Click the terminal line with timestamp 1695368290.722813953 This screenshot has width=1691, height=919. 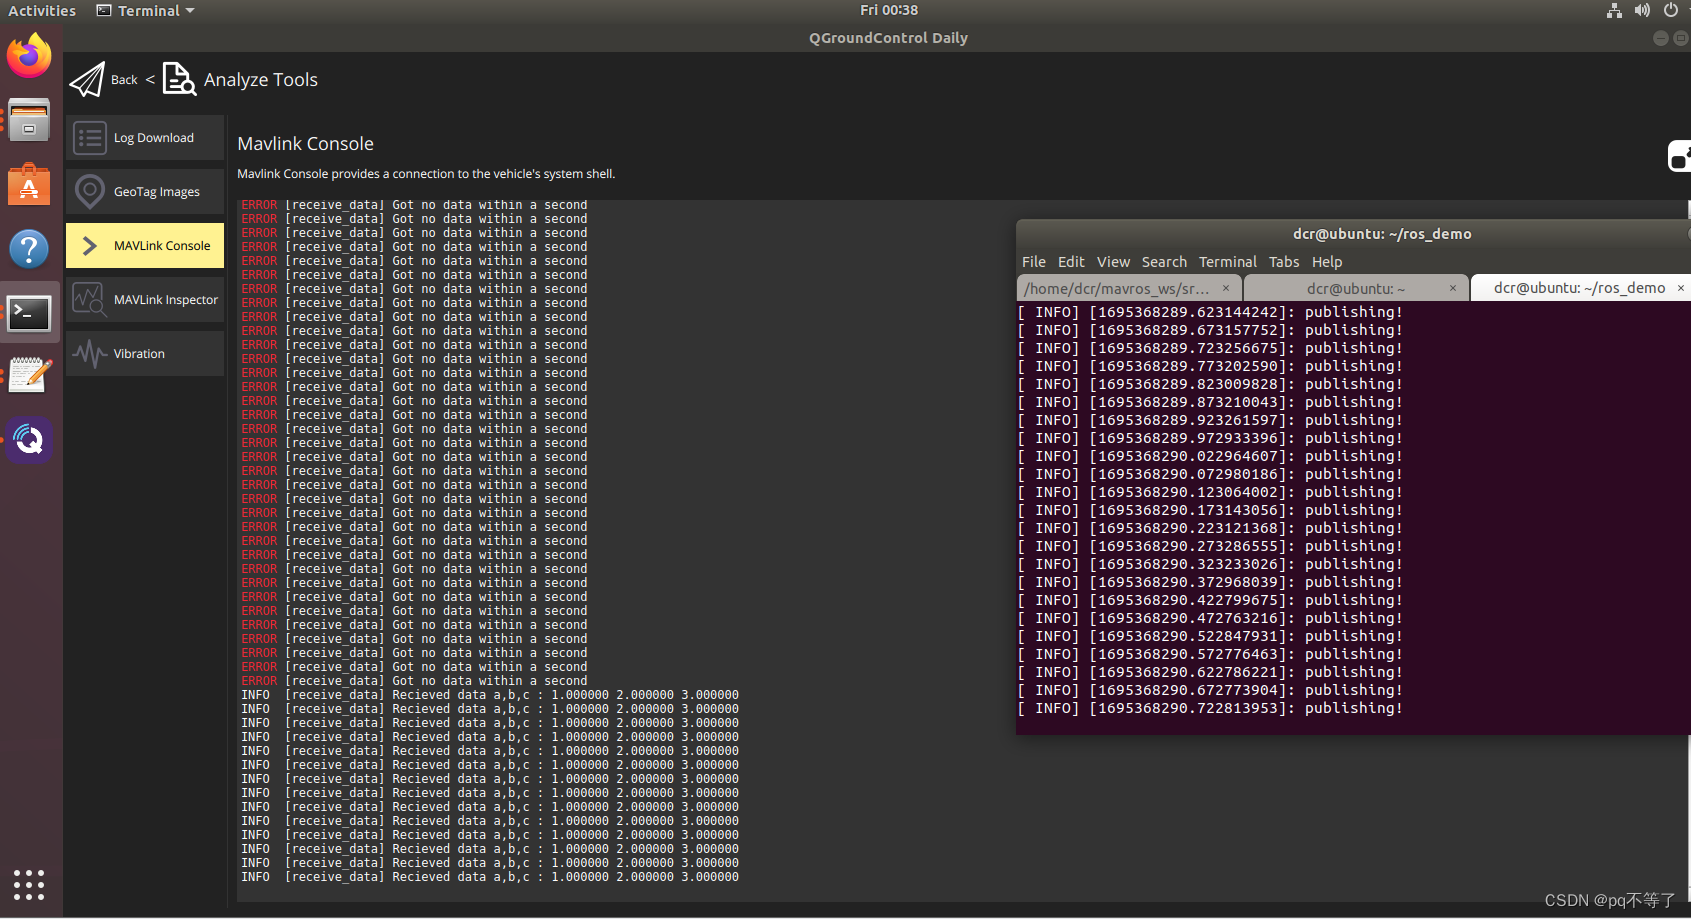click(1210, 708)
